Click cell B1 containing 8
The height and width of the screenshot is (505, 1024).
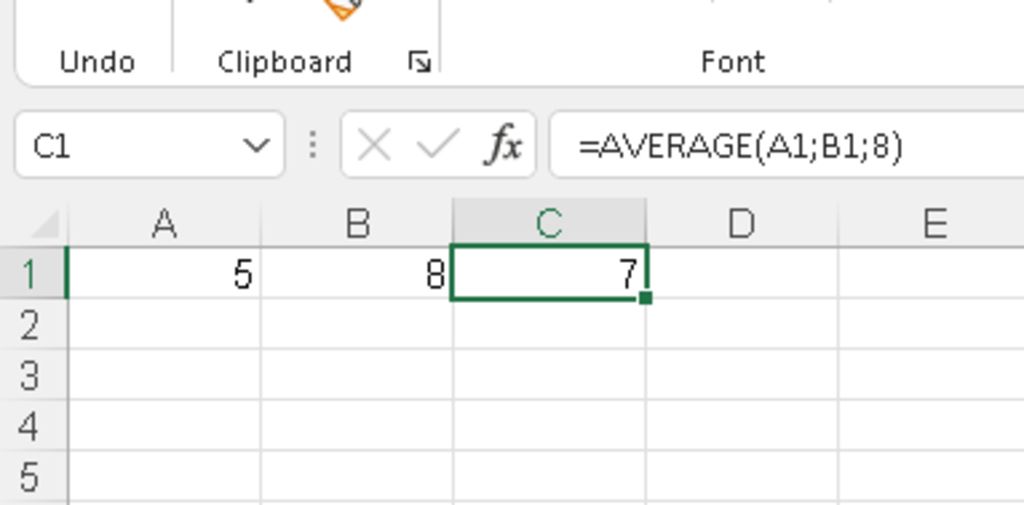click(357, 273)
